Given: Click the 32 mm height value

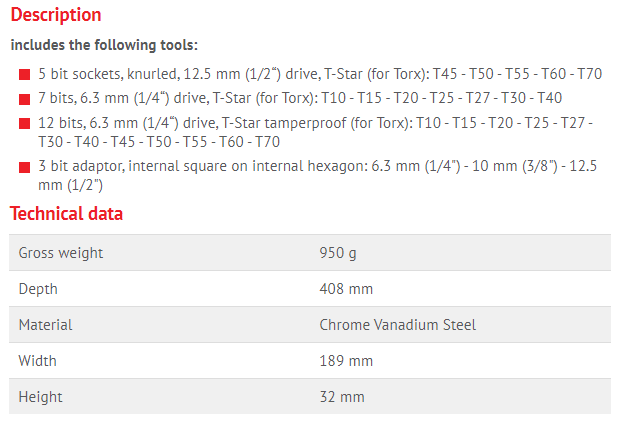Looking at the screenshot, I should coord(342,397).
